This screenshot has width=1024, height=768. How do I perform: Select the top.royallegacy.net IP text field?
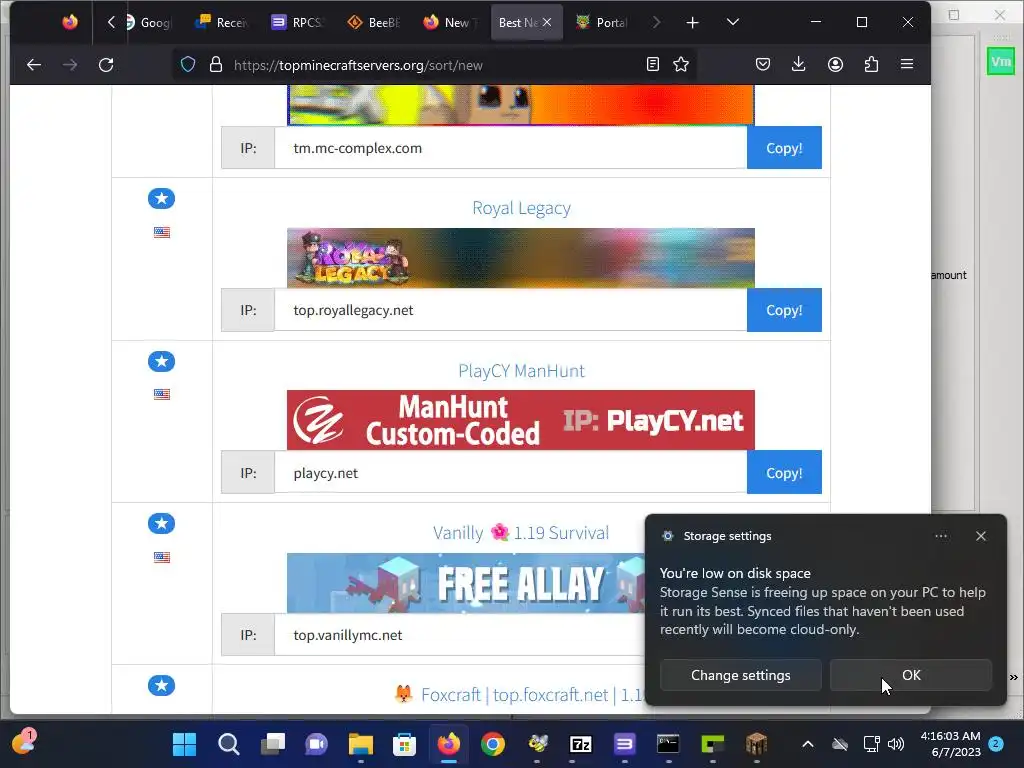click(510, 310)
